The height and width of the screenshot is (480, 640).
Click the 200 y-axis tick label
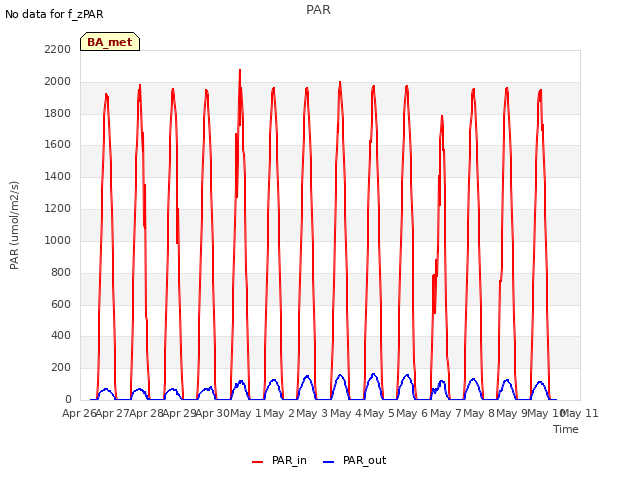click(x=61, y=368)
